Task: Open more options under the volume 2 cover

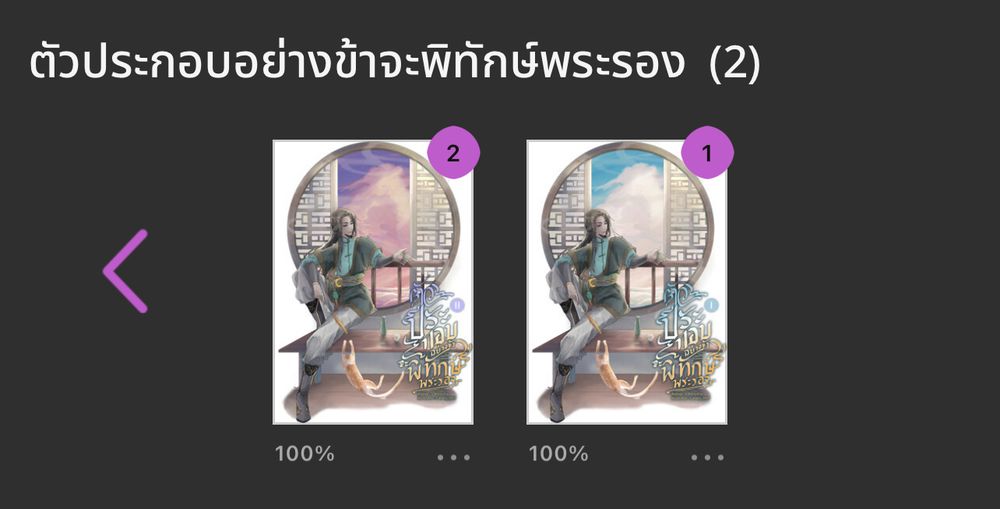Action: click(x=454, y=457)
